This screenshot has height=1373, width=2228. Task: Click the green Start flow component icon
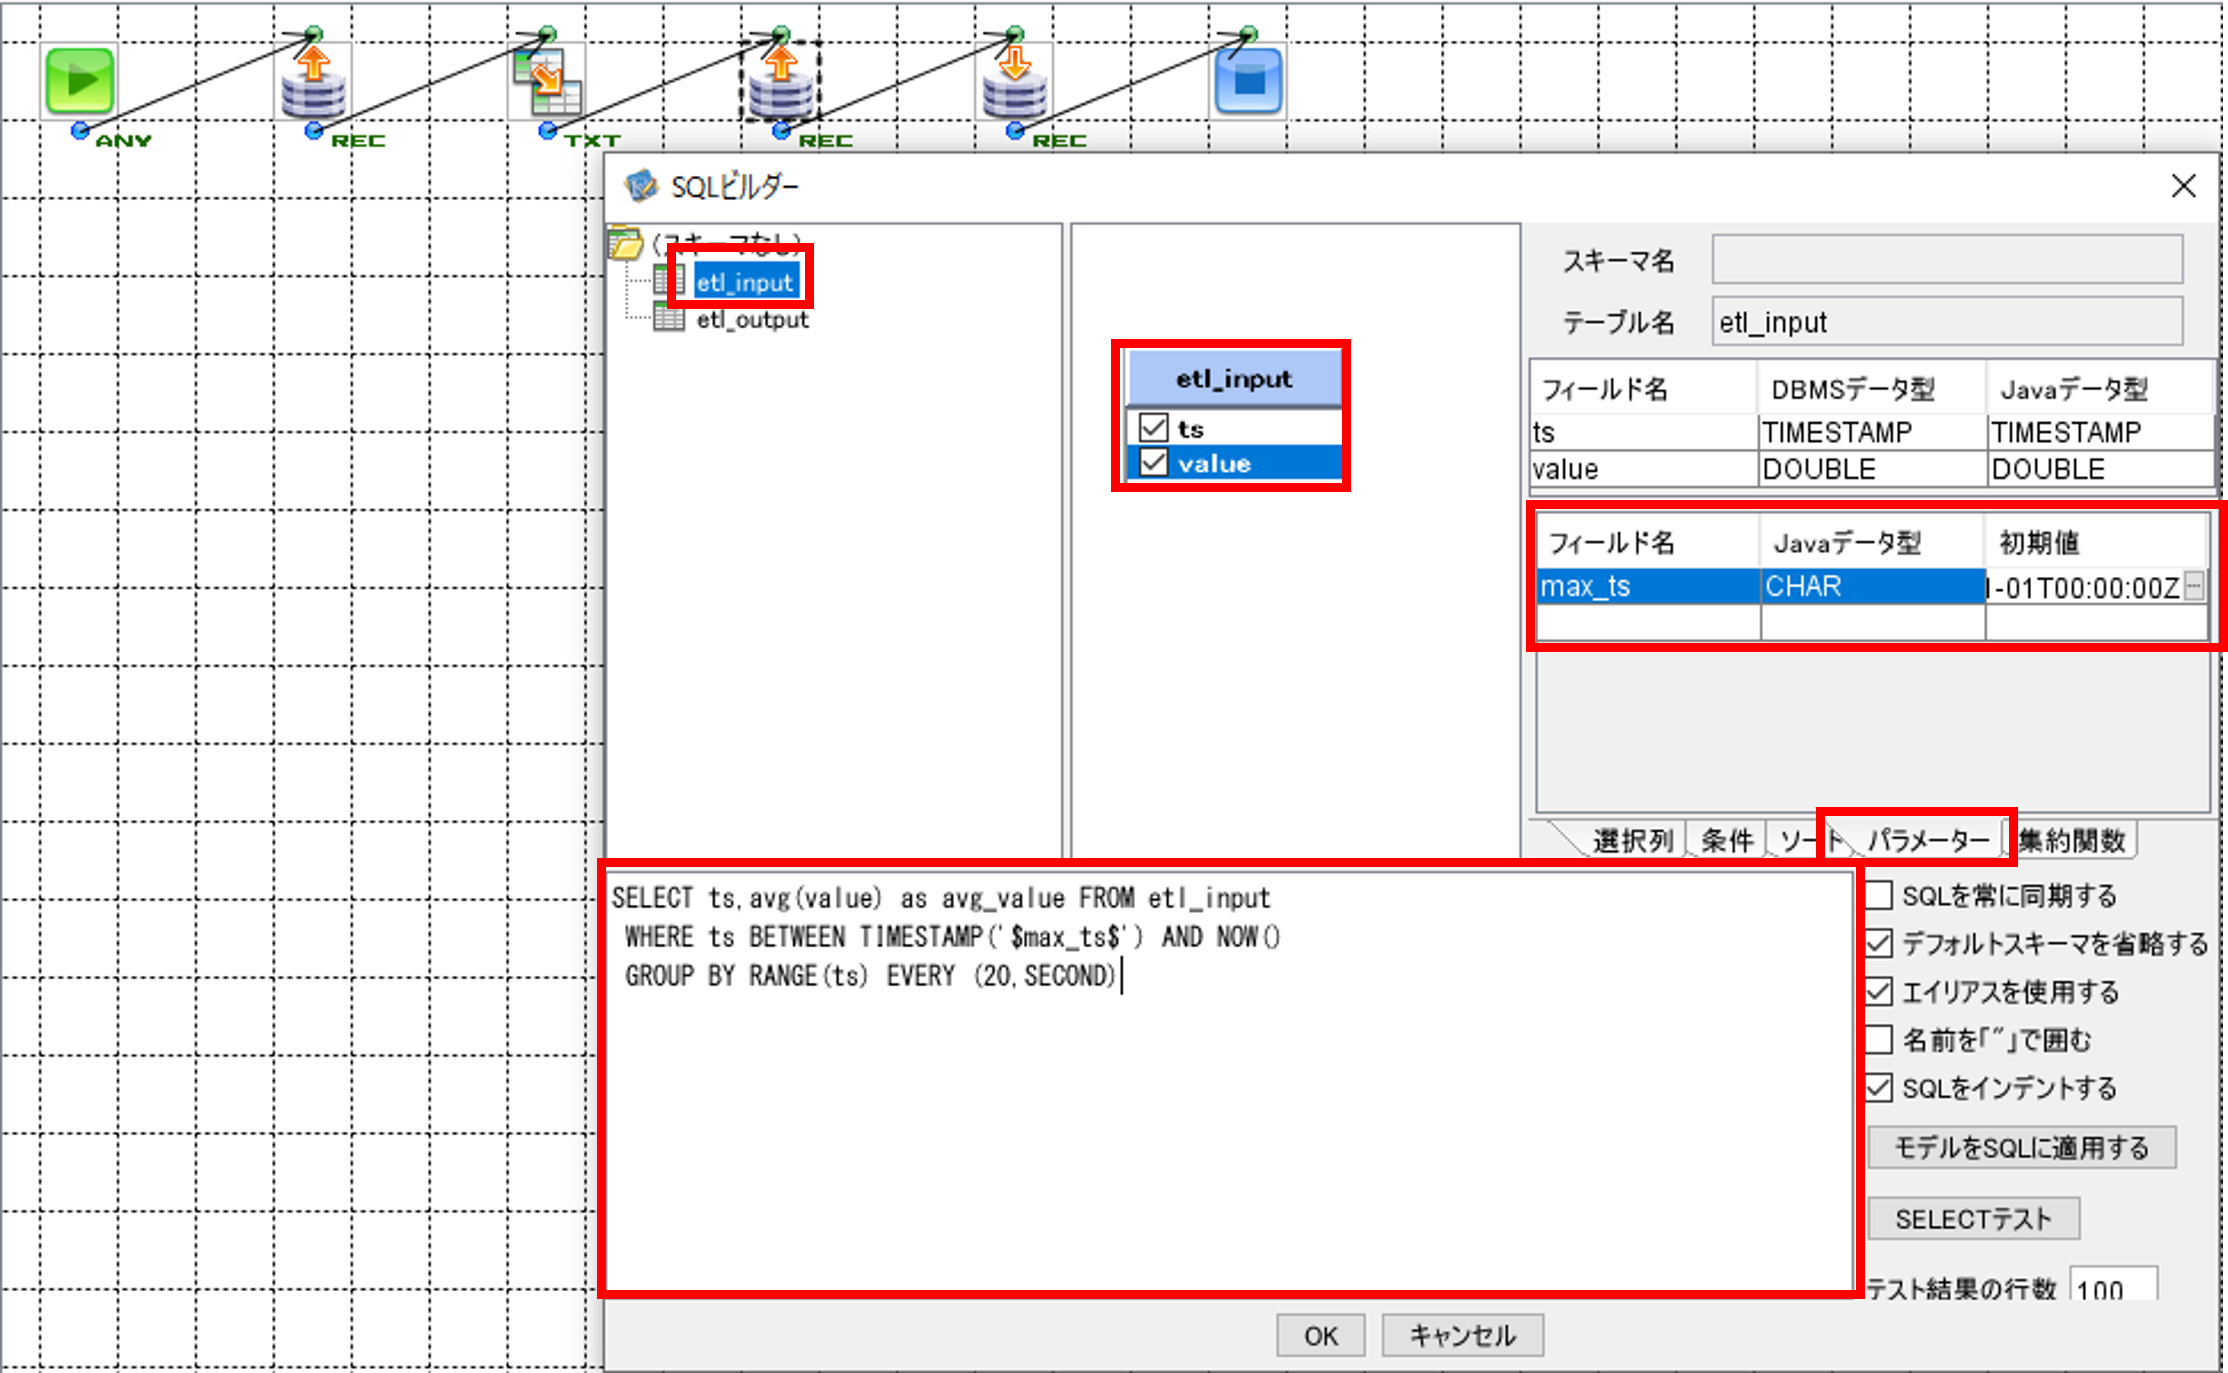[80, 81]
